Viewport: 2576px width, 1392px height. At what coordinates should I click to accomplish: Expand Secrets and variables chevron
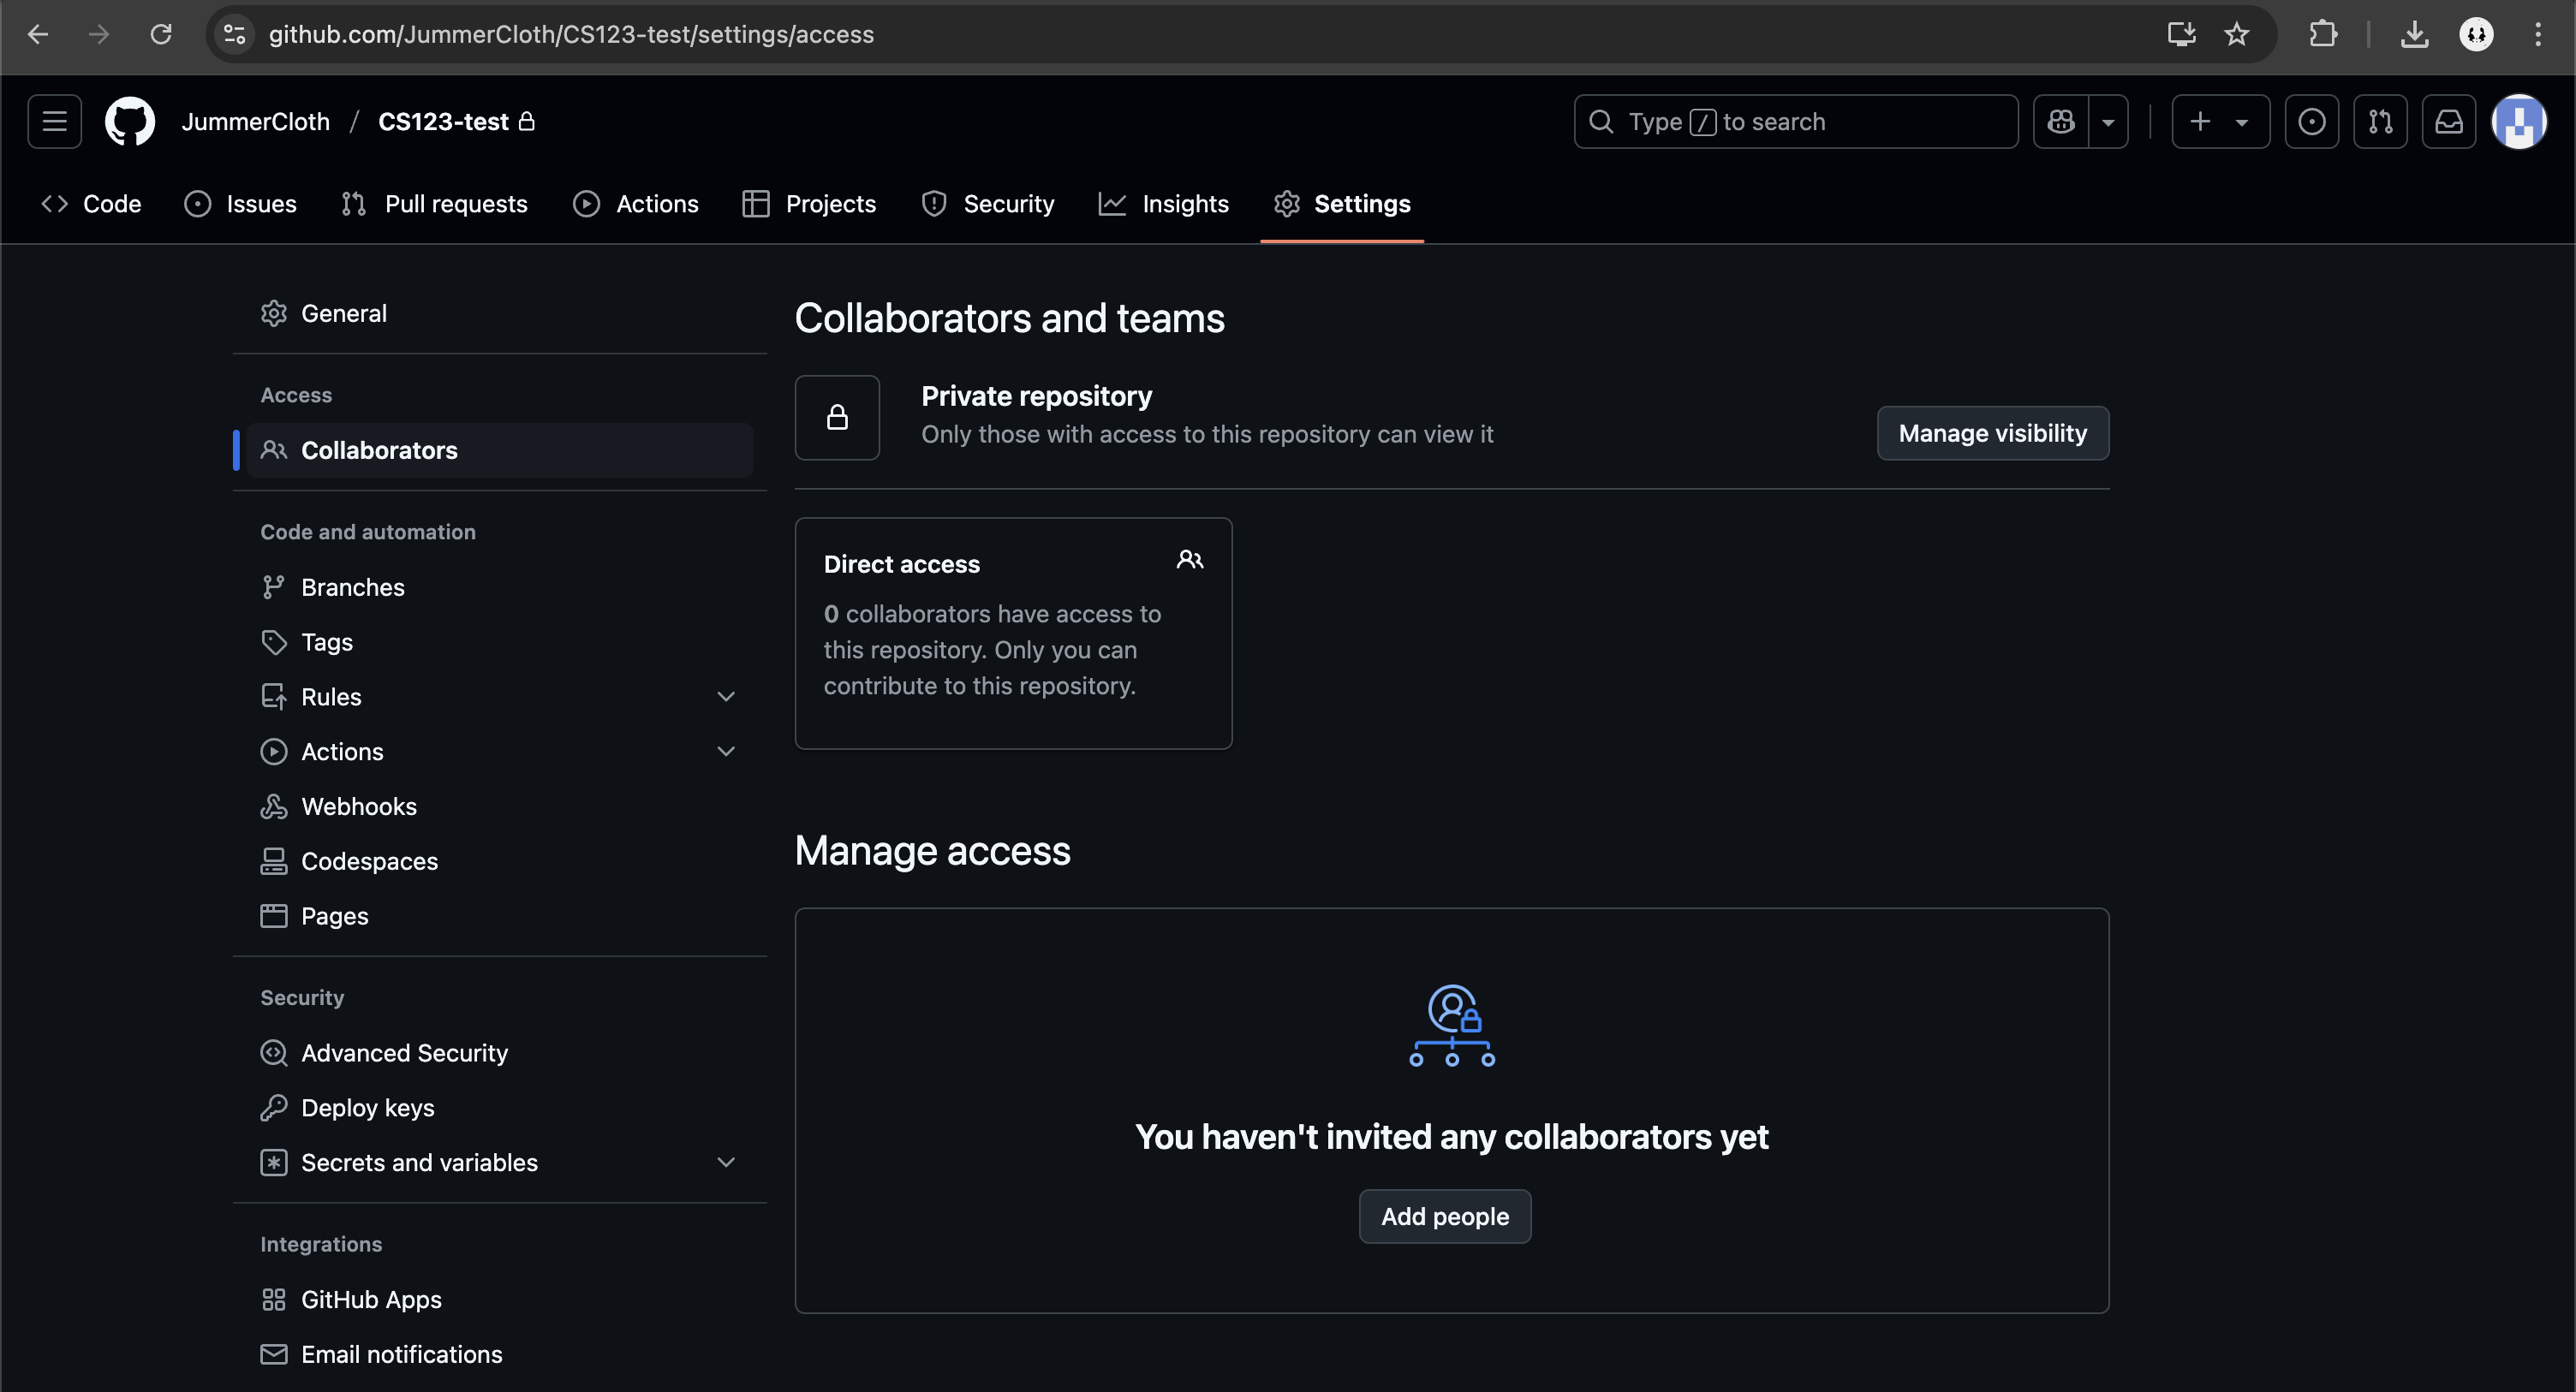point(726,1162)
